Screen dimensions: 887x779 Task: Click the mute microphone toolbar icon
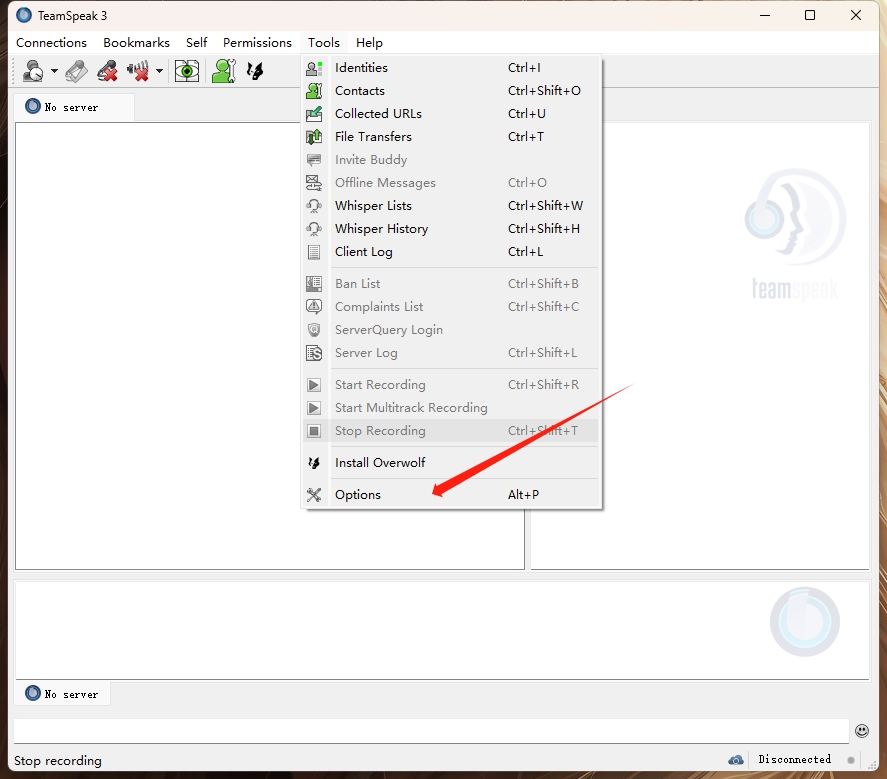click(107, 71)
